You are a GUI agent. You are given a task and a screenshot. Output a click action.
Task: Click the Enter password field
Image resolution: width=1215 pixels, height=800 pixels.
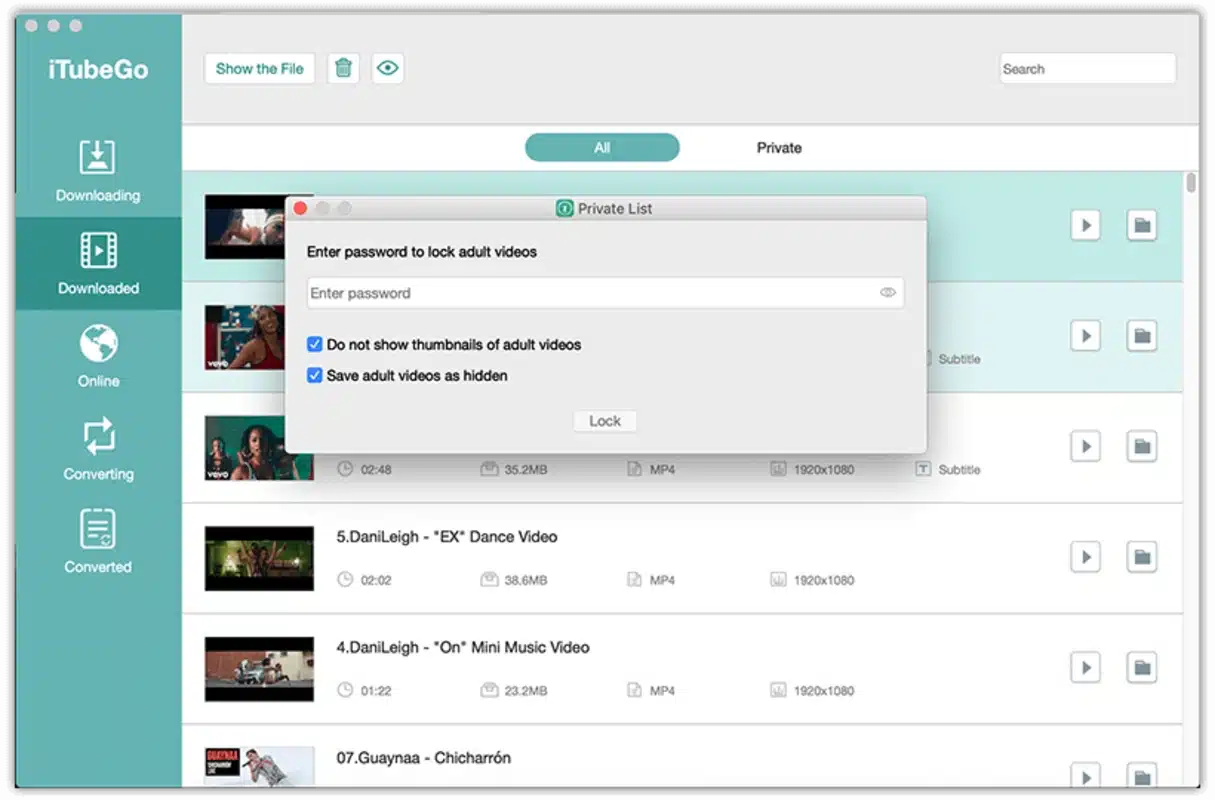605,293
